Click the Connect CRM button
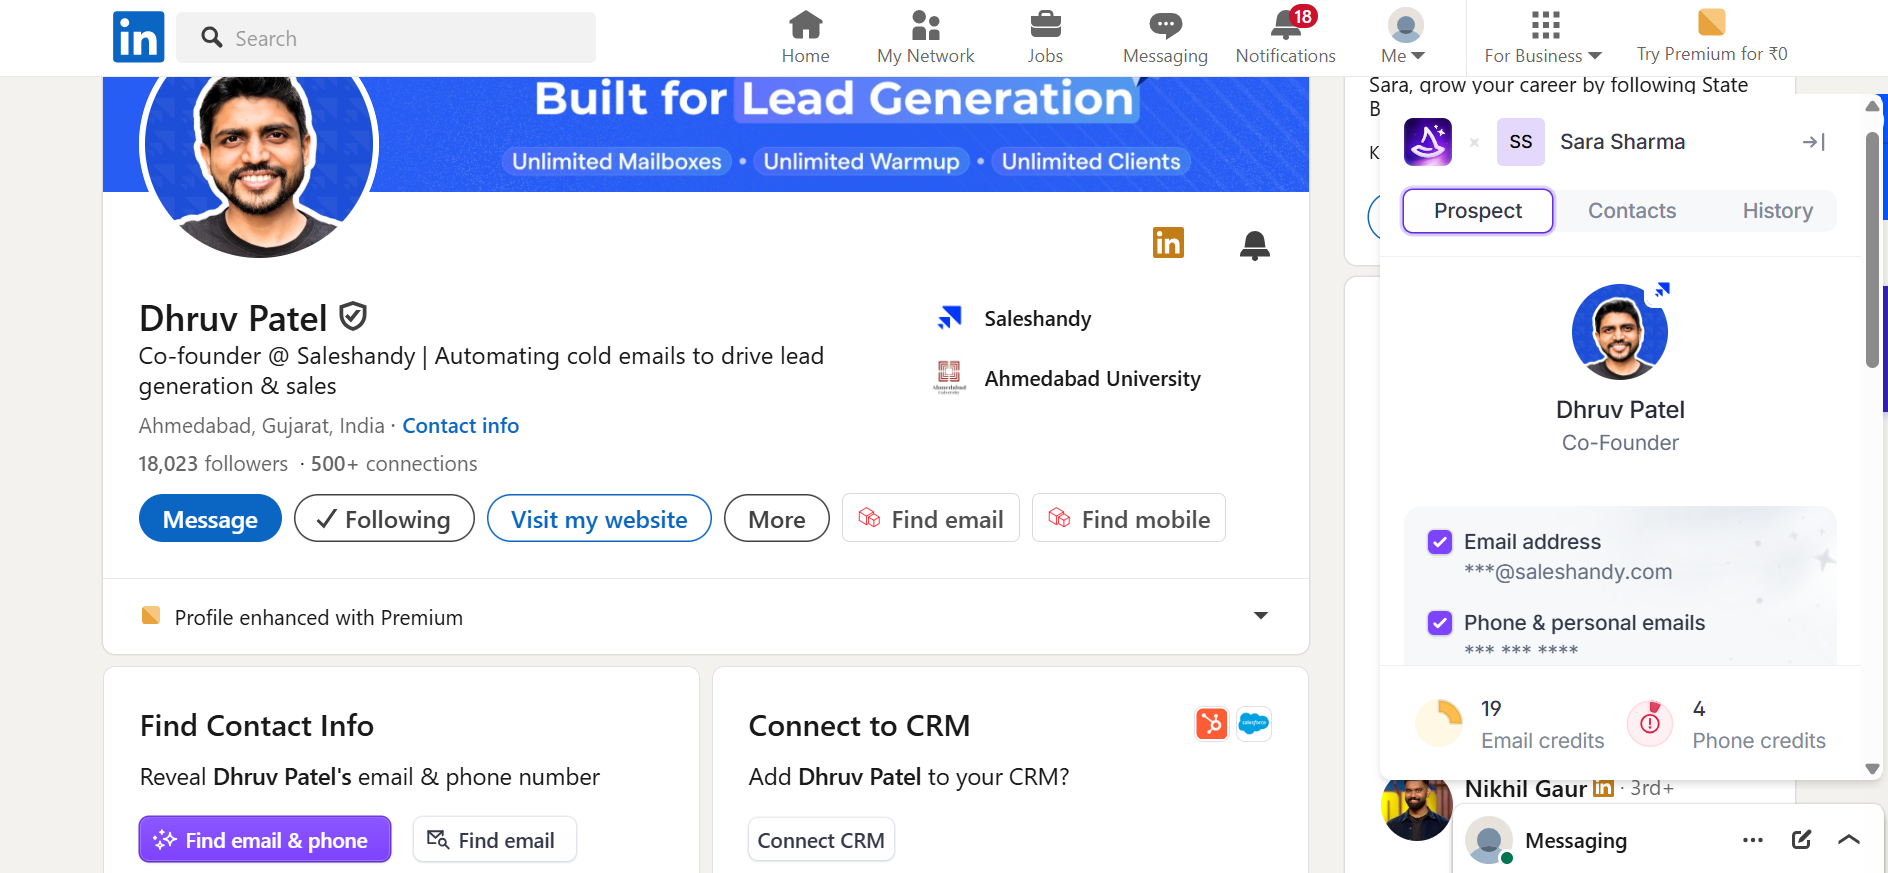Screen dimensions: 1888x873 821,839
